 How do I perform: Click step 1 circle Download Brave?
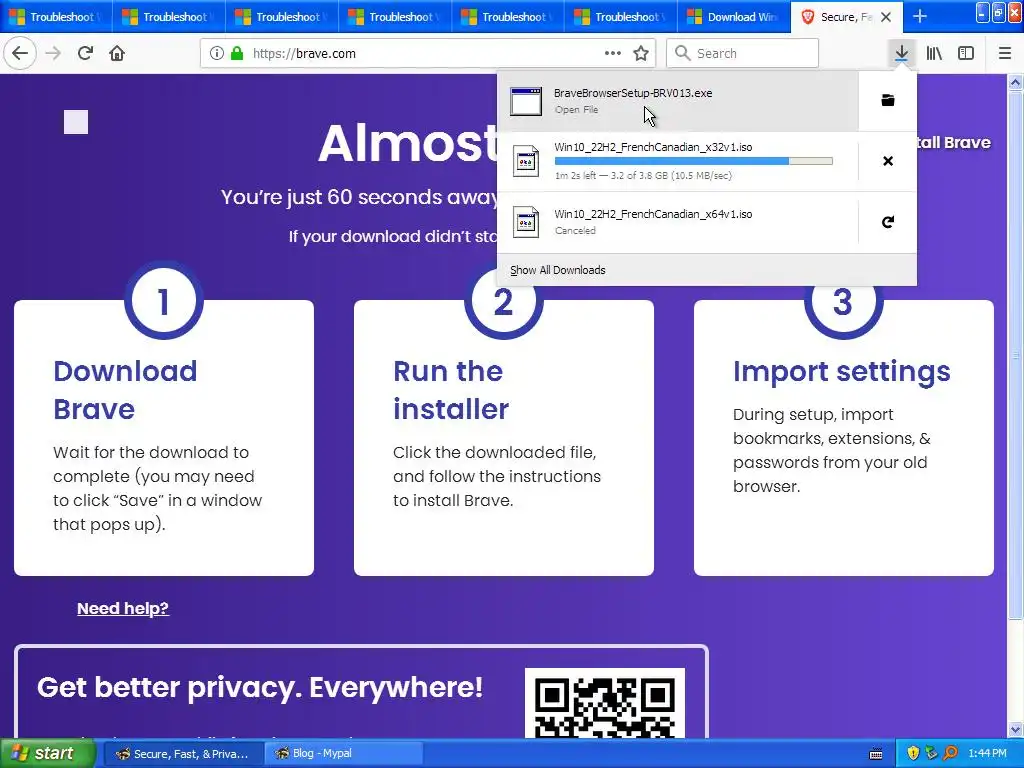[163, 301]
